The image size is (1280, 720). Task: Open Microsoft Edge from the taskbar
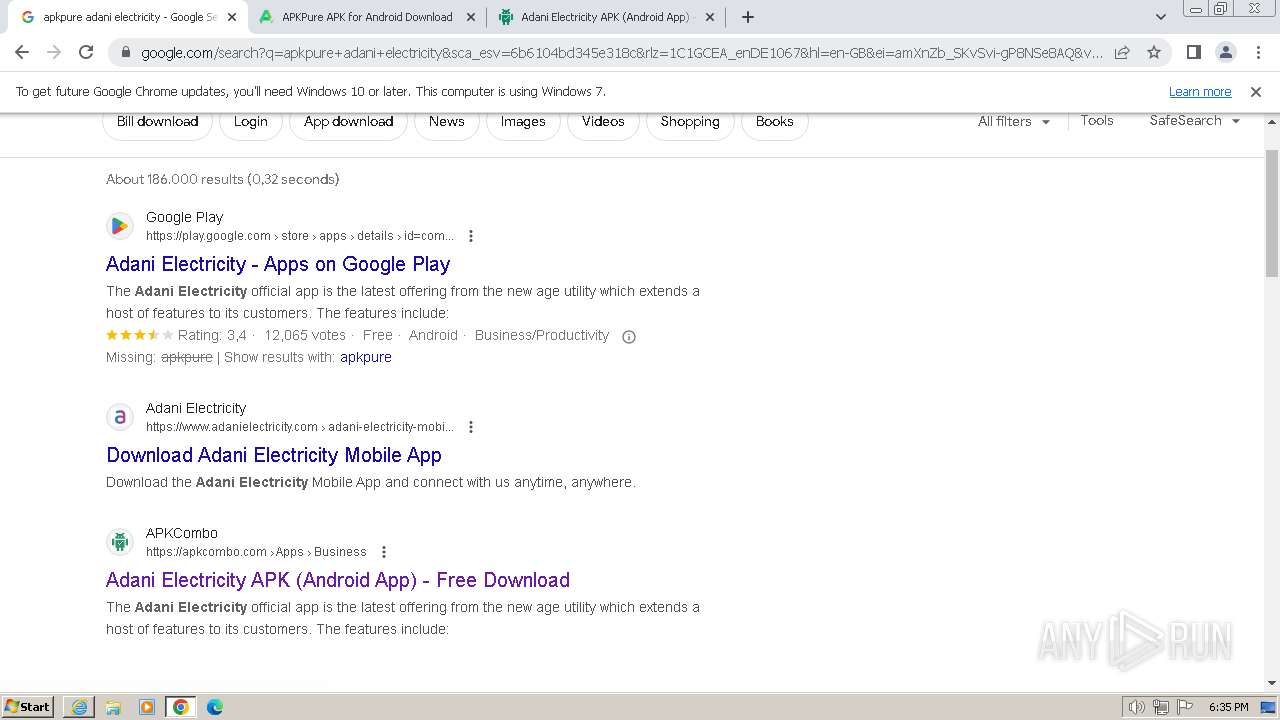pyautogui.click(x=215, y=707)
